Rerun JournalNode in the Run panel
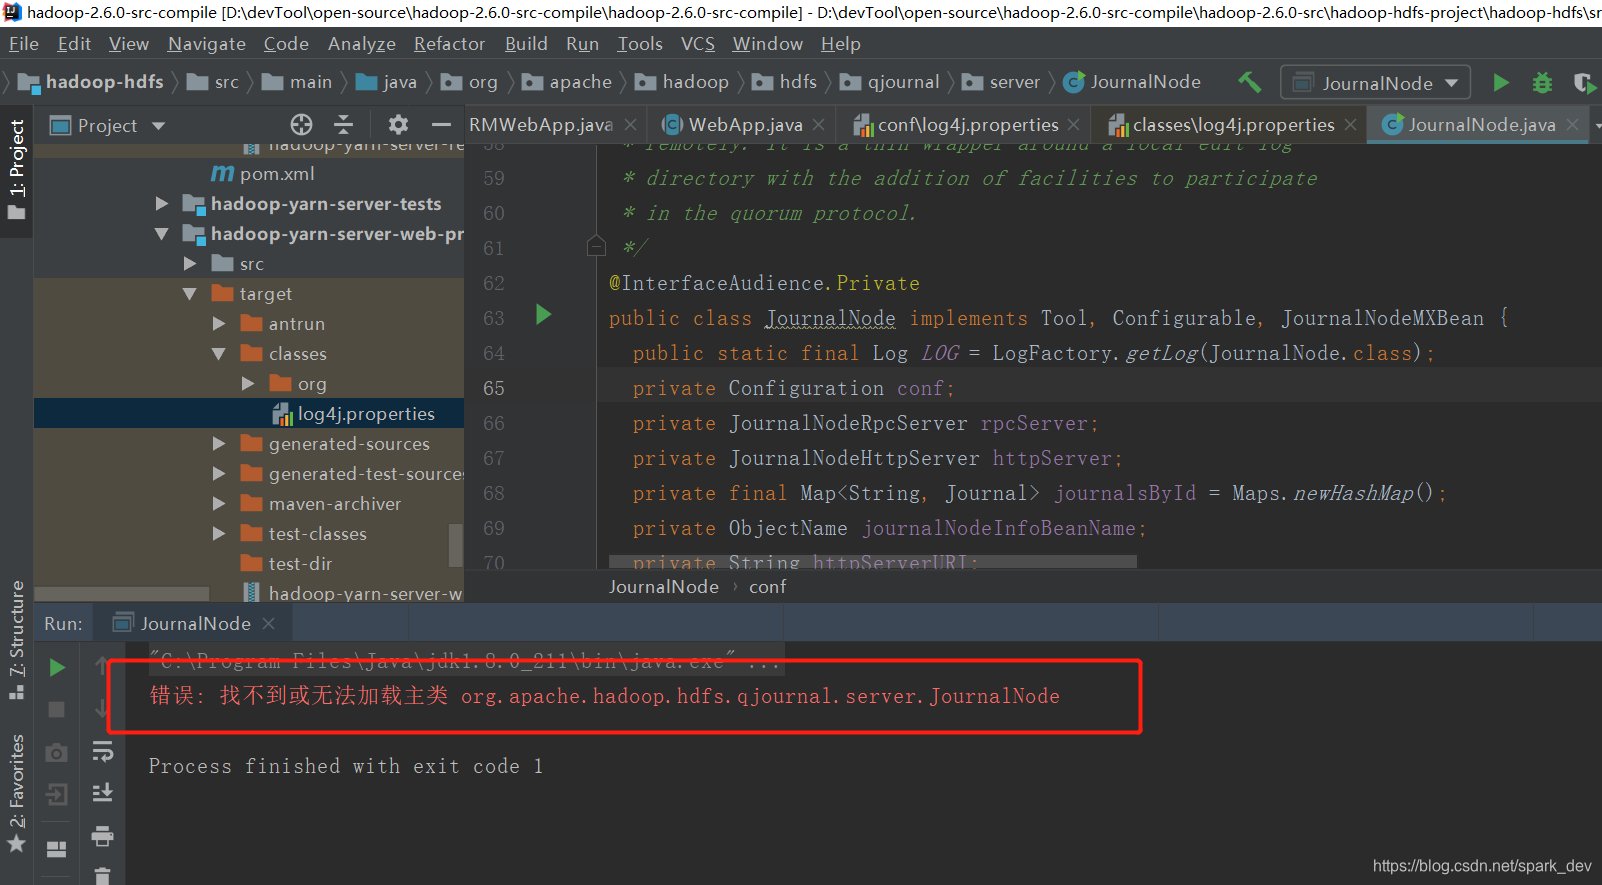This screenshot has width=1602, height=885. (57, 667)
